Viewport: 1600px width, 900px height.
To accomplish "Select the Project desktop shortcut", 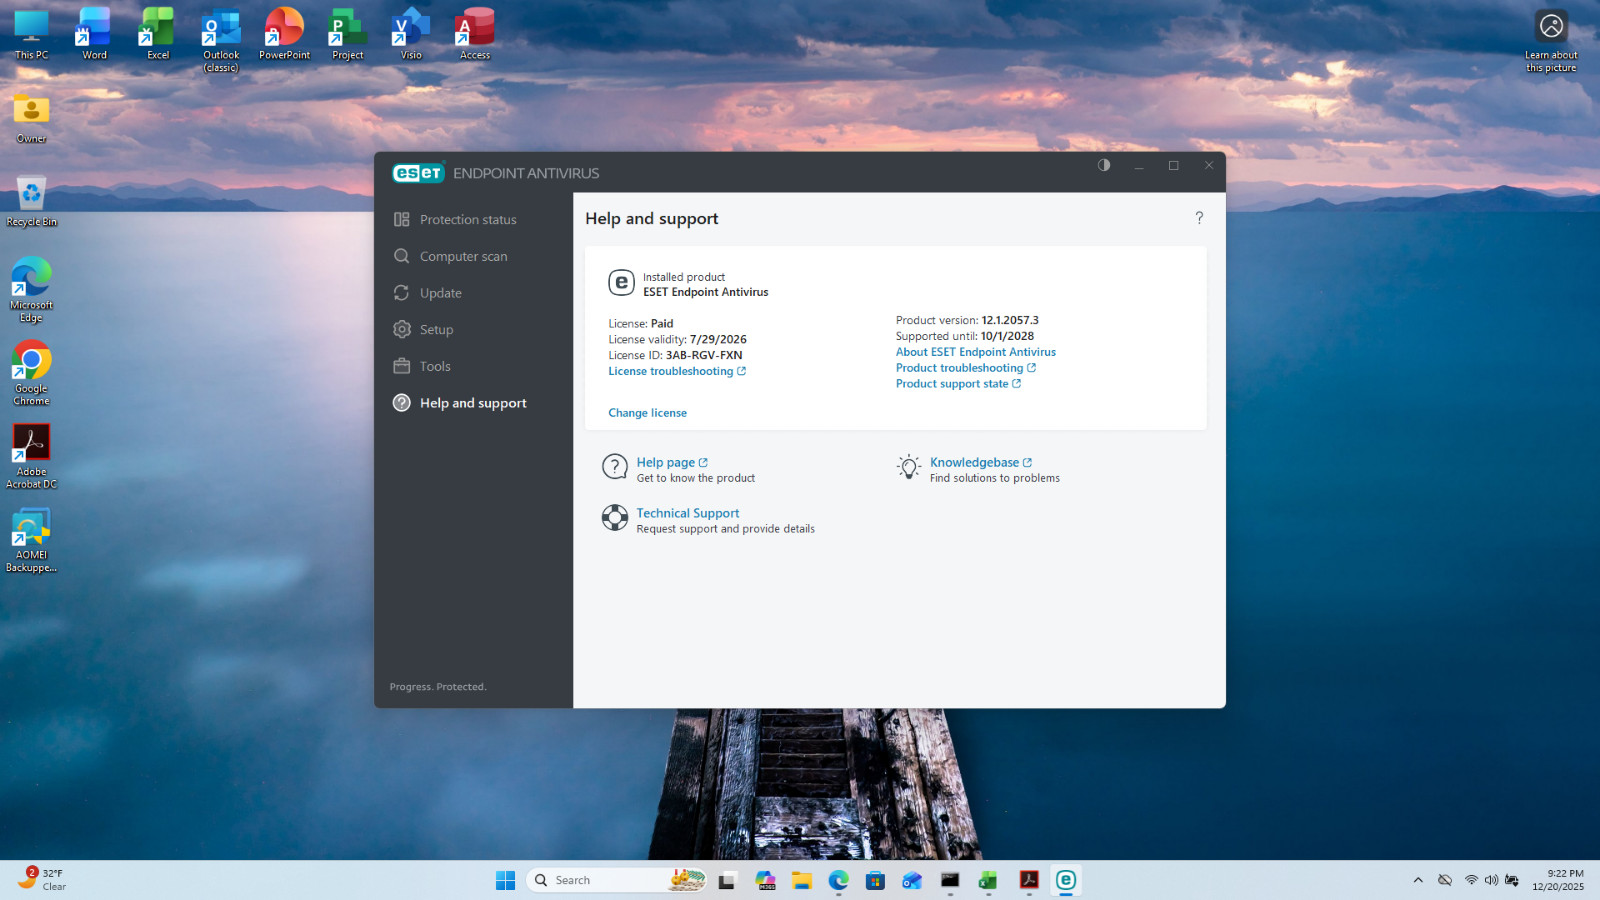I will (x=348, y=35).
